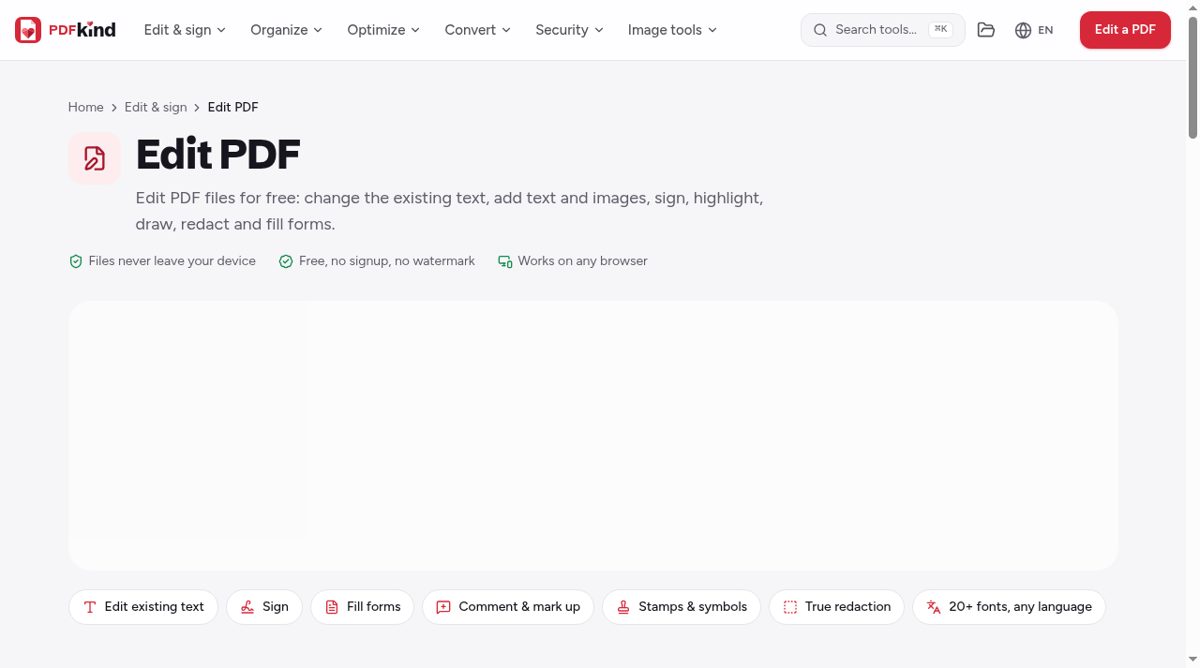Click the stamp icon in Stamps & symbols
Viewport: 1200px width, 668px height.
[623, 607]
